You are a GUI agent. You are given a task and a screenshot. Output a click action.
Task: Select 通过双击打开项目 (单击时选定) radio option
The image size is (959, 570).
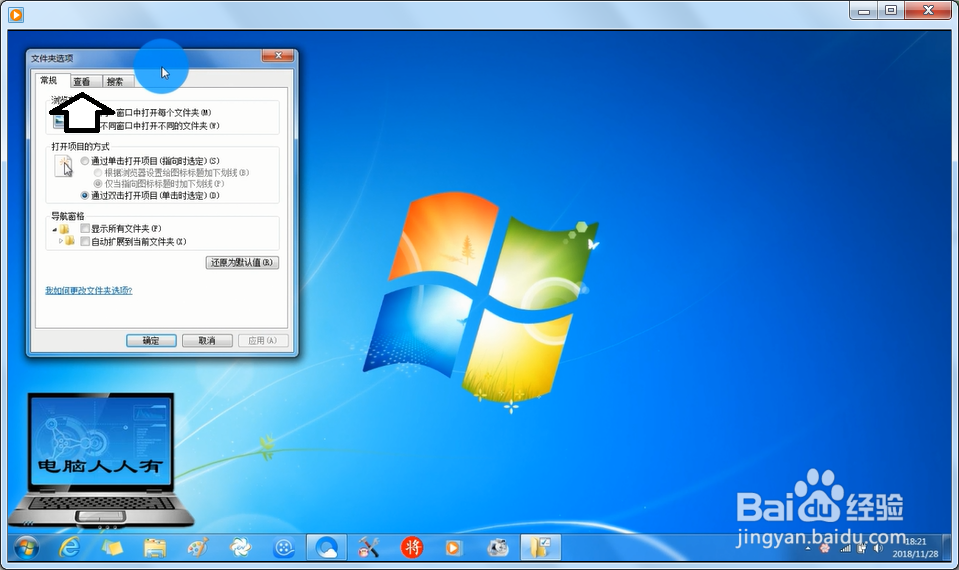coord(85,196)
